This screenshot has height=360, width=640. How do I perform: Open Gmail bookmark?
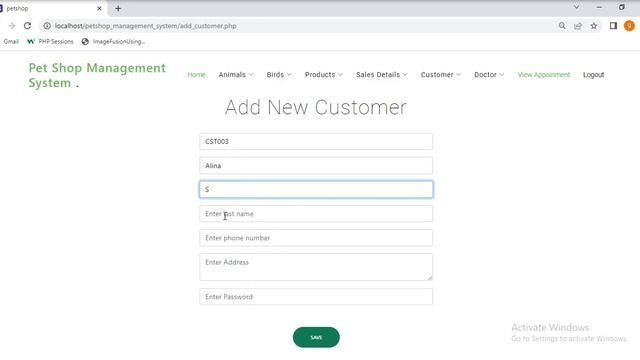(11, 41)
